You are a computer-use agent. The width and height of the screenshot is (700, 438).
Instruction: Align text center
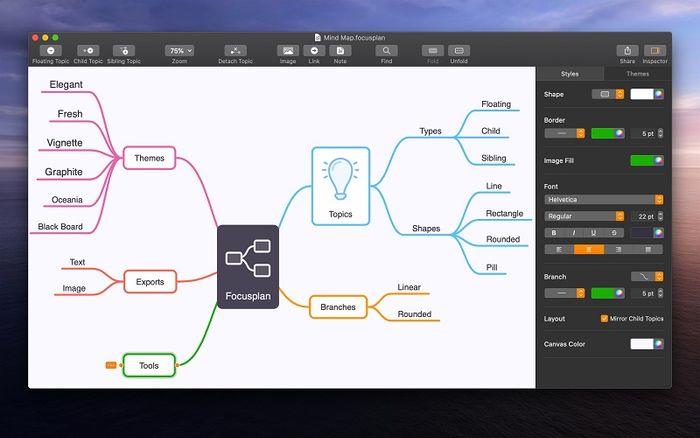(x=589, y=250)
